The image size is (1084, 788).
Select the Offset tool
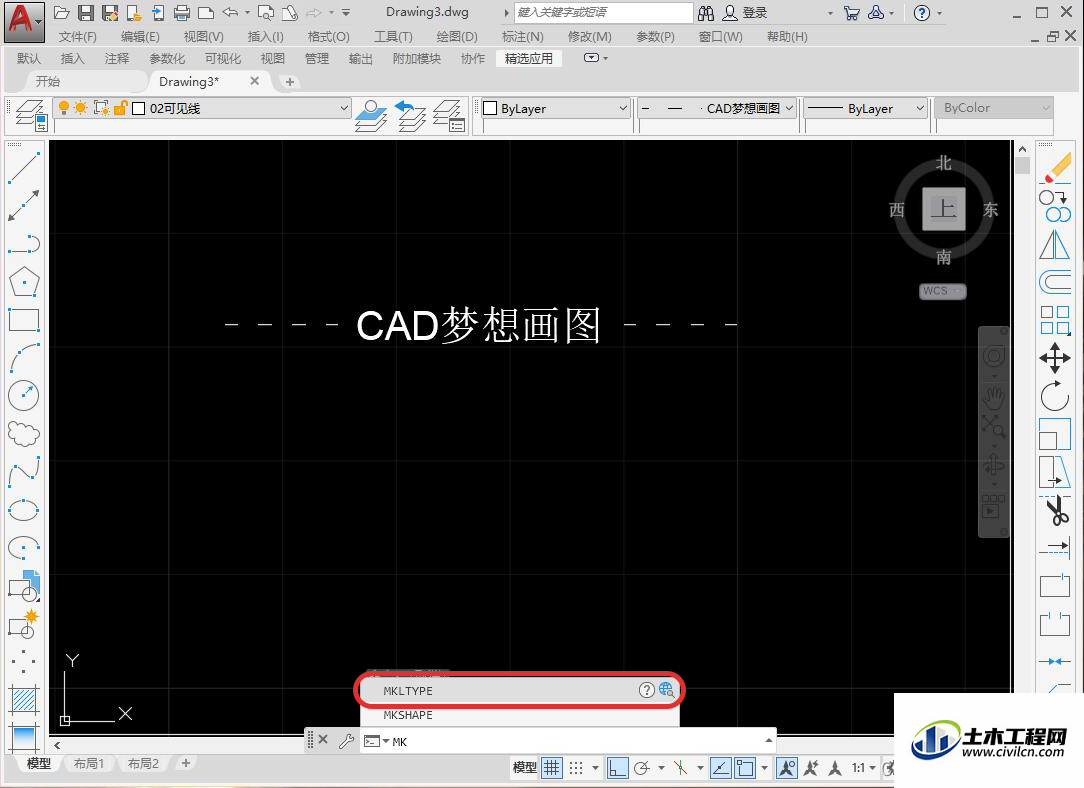tap(1056, 282)
